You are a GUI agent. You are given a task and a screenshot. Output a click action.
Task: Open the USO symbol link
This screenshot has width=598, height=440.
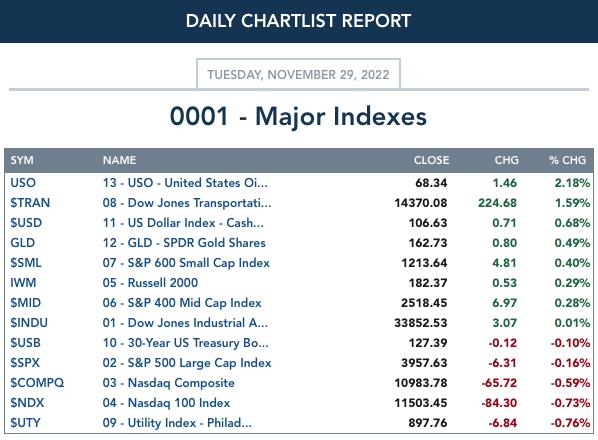pyautogui.click(x=23, y=183)
